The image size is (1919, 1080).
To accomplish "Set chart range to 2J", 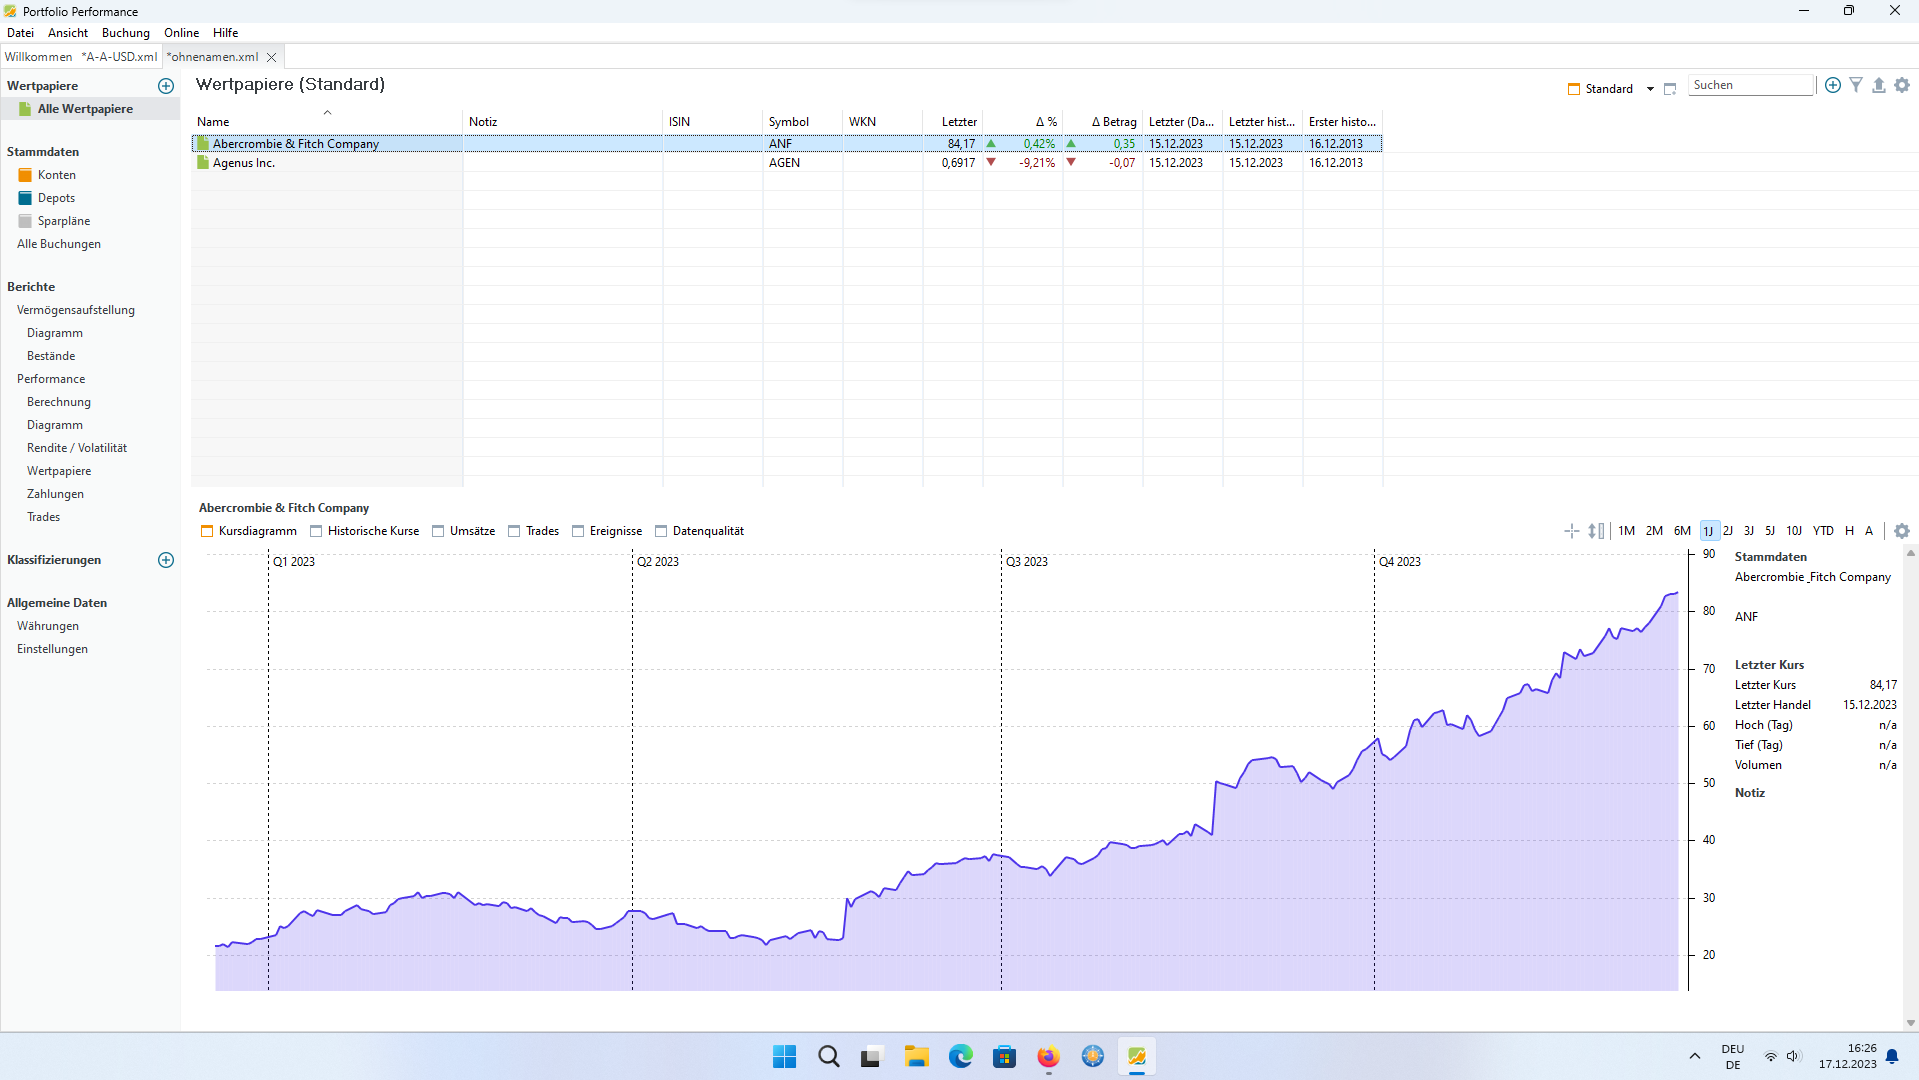I will pyautogui.click(x=1728, y=531).
